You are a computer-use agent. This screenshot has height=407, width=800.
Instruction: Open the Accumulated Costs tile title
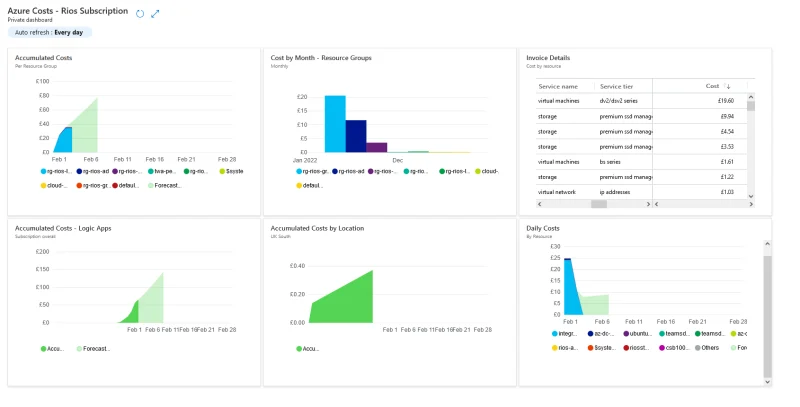(x=43, y=58)
